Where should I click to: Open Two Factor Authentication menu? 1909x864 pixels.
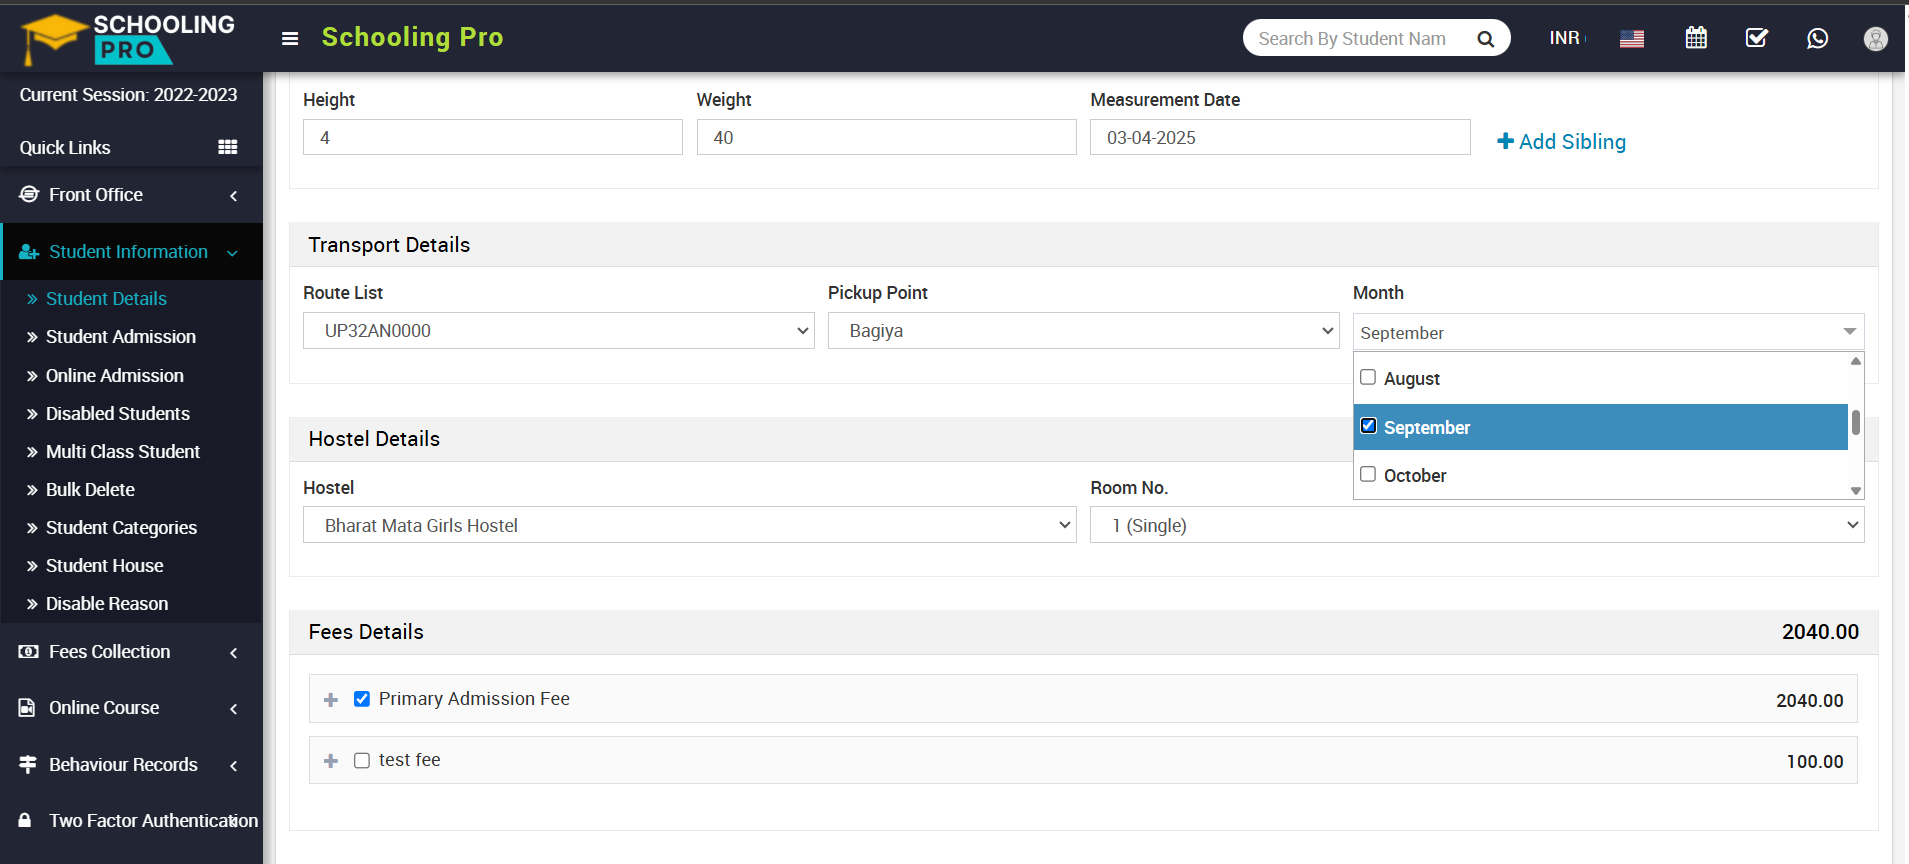click(131, 821)
